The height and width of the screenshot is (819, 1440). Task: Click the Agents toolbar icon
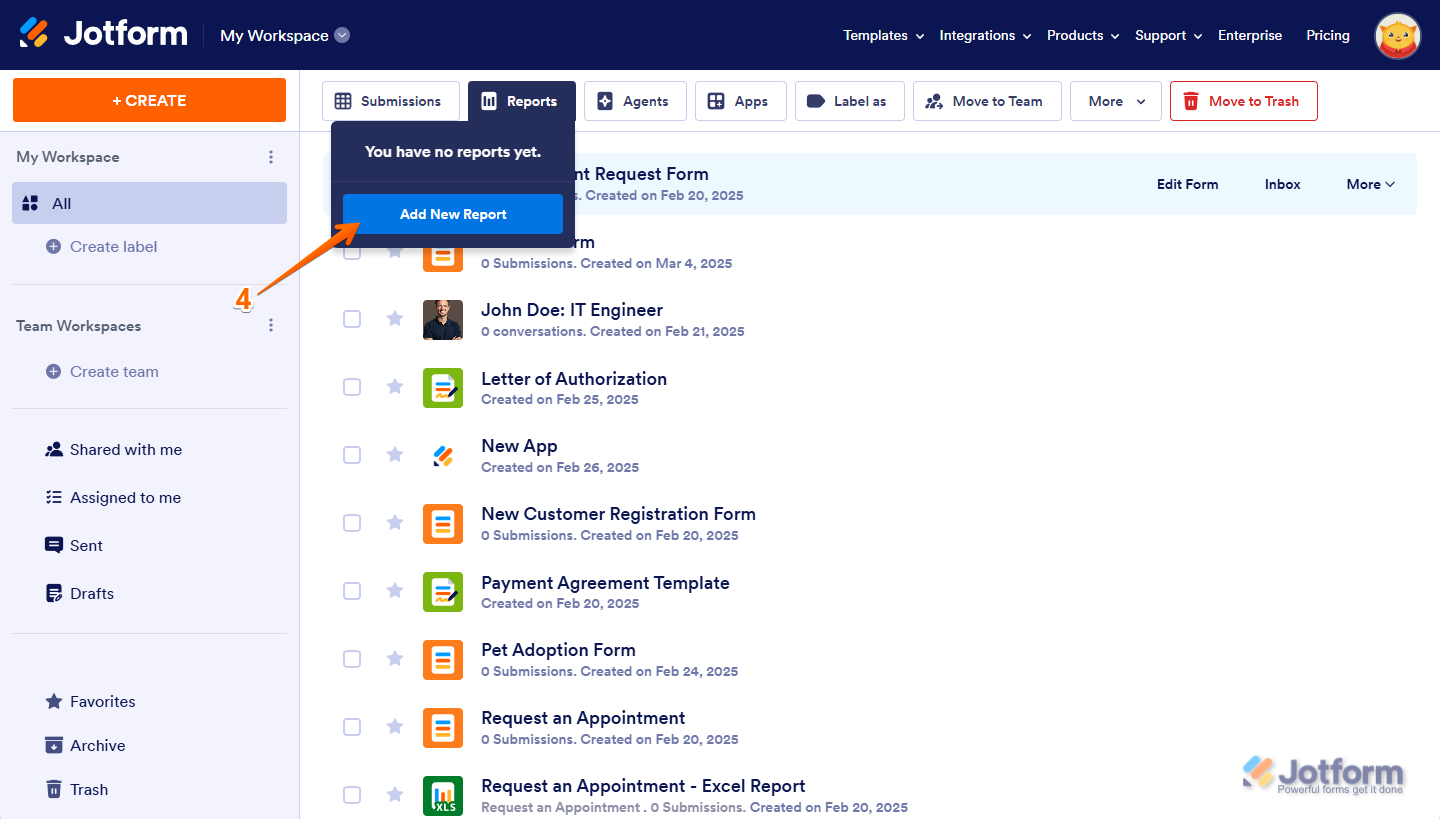point(604,101)
